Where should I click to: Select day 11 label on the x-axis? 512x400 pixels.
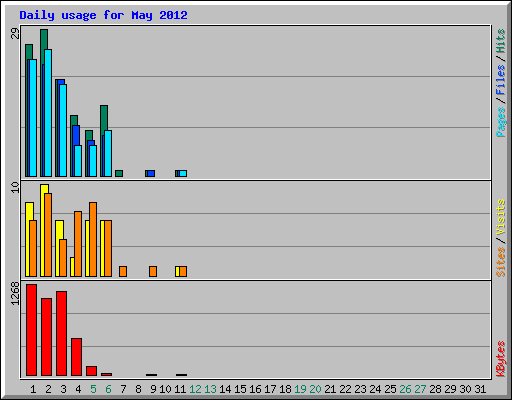[180, 389]
